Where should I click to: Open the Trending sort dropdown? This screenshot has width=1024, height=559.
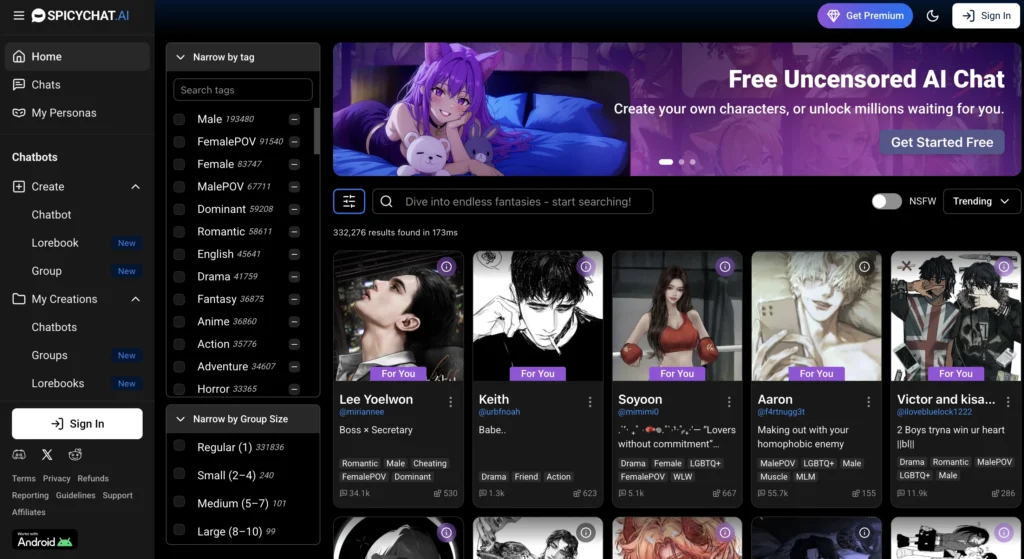981,201
